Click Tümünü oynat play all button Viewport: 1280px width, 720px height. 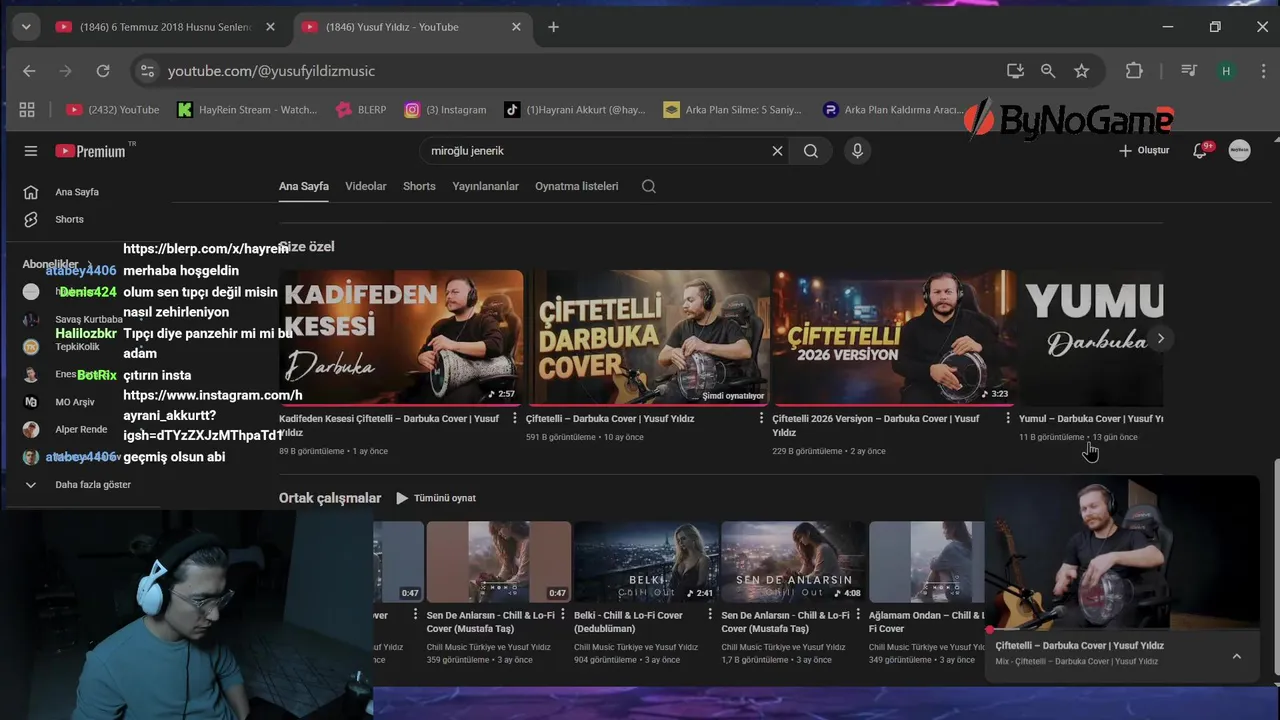pyautogui.click(x=436, y=498)
